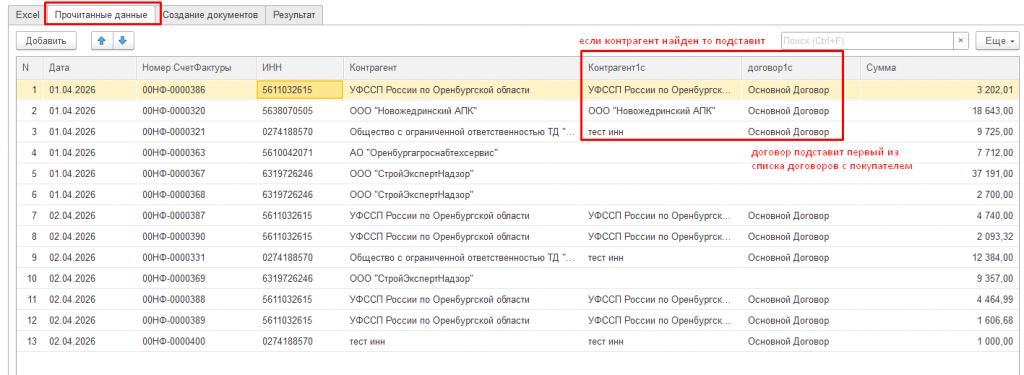The width and height of the screenshot is (1024, 375).
Task: Select invoice number 00НФ-0000388
Action: click(173, 299)
